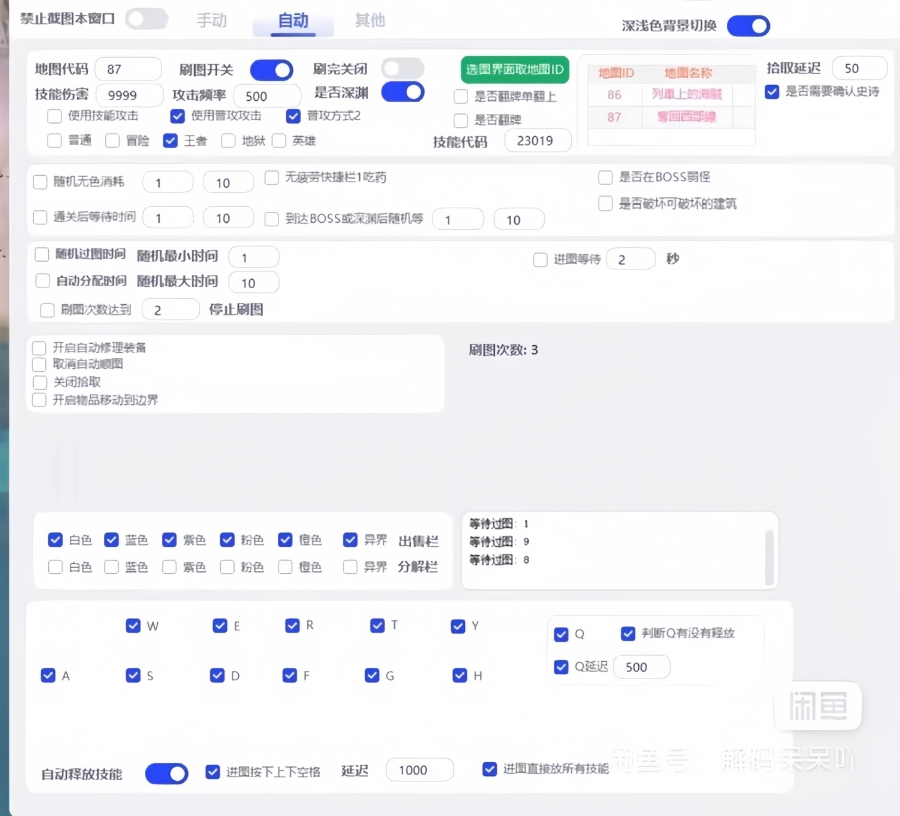The image size is (900, 816).
Task: Check the 使用技能攻击 checkbox
Action: point(55,116)
